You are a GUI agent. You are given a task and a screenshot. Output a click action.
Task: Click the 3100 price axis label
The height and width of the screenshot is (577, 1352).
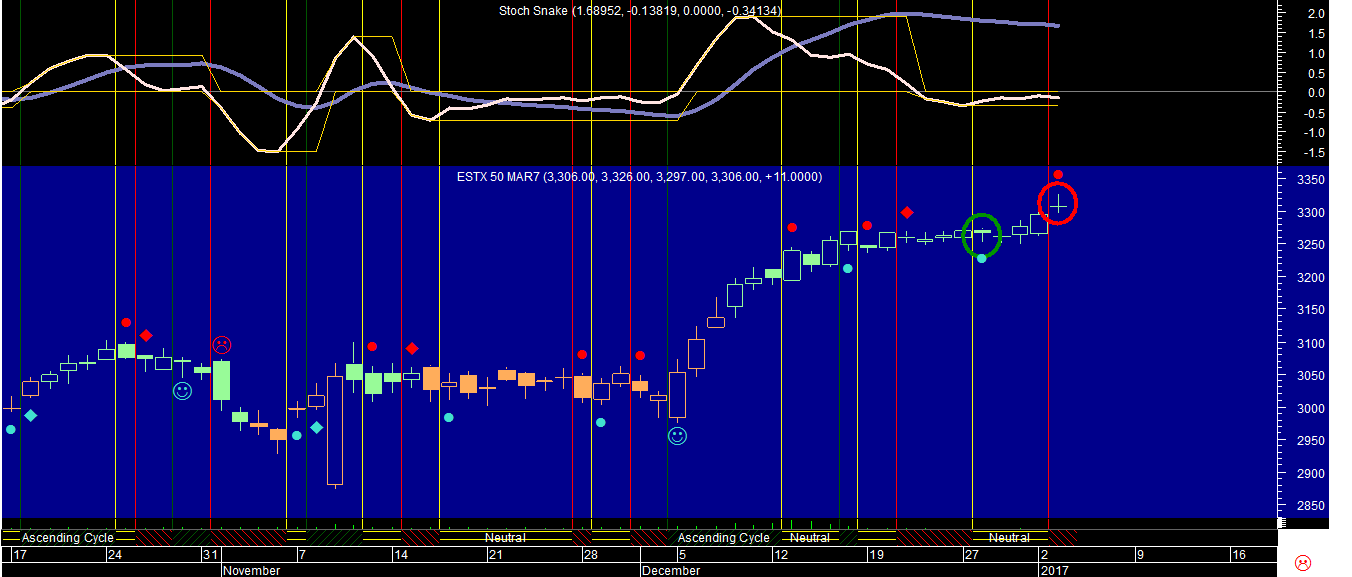[1310, 344]
